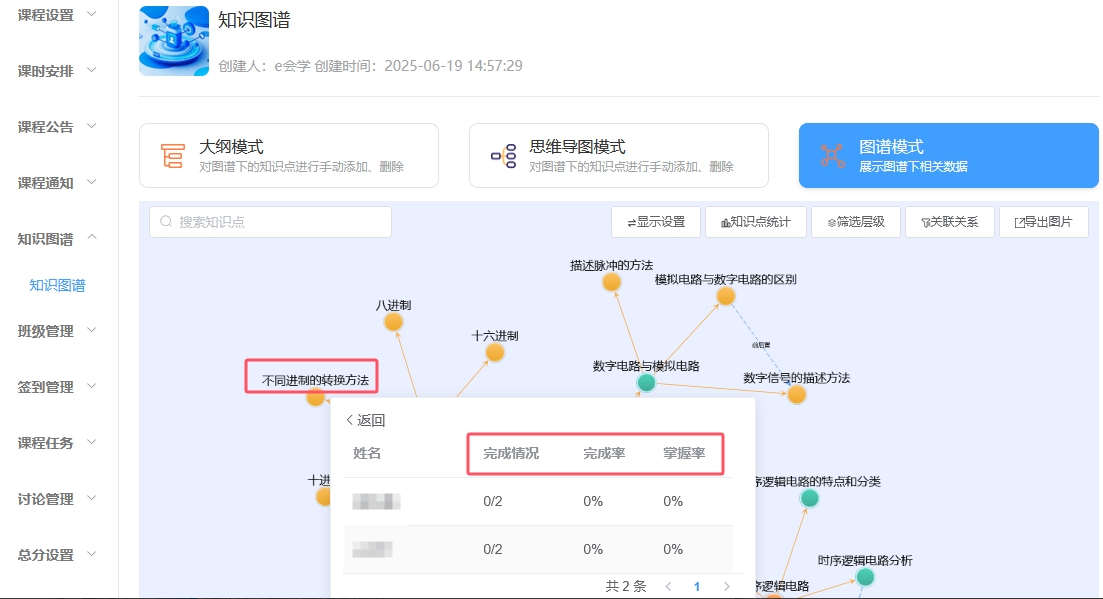1103x599 pixels.
Task: Select the 八进制 orange node
Action: [x=394, y=321]
